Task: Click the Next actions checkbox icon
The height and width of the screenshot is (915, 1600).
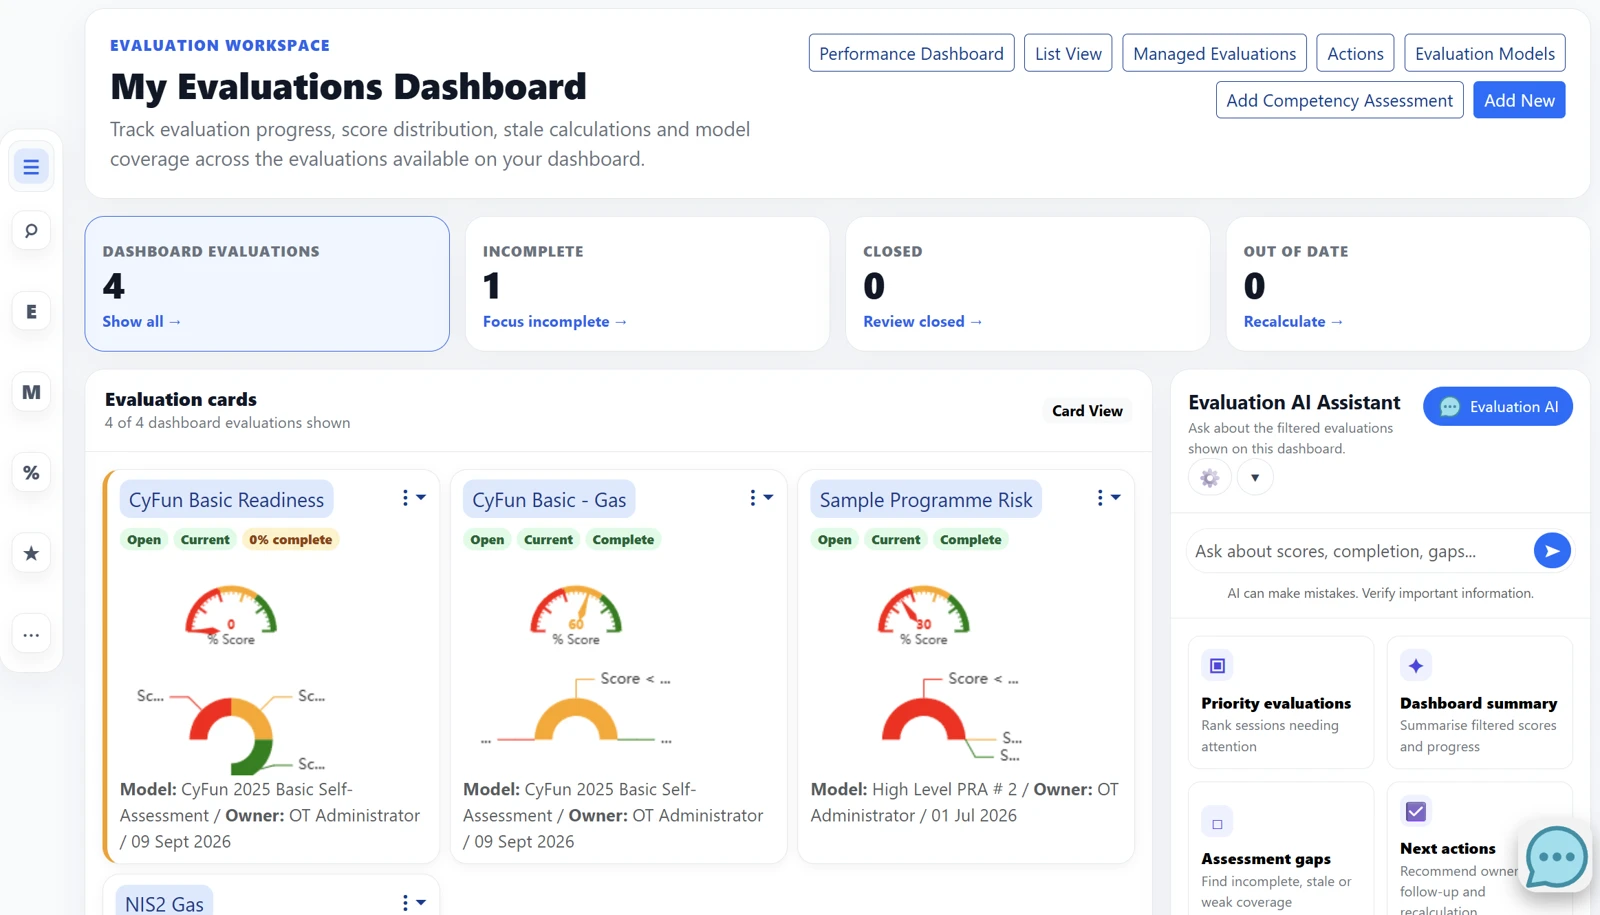Action: pos(1416,811)
